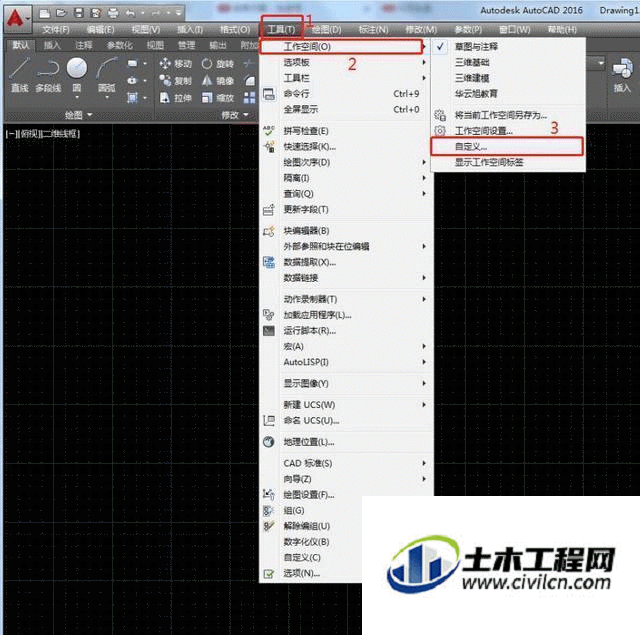Switch to the 参数化 ribbon tab
This screenshot has height=635, width=640.
coord(120,45)
